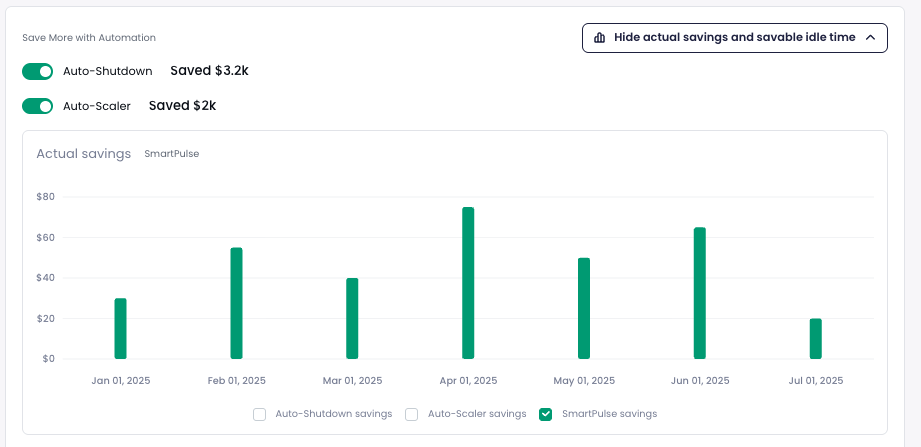Screen dimensions: 921x447
Task: Click the Feb 01, 2025 savings bar
Action: 236,303
